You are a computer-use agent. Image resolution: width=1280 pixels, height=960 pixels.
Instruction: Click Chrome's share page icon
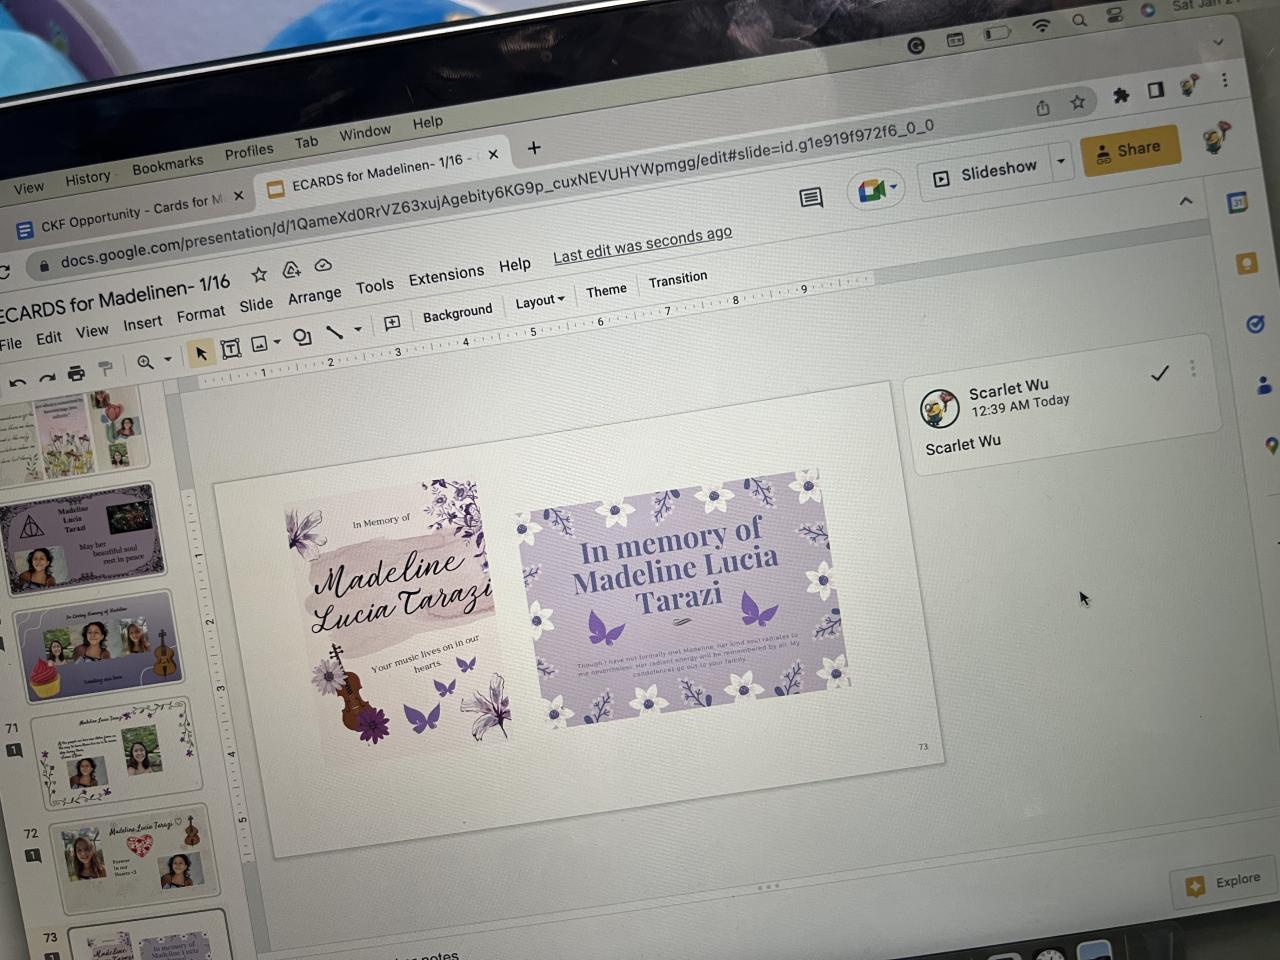(1043, 107)
